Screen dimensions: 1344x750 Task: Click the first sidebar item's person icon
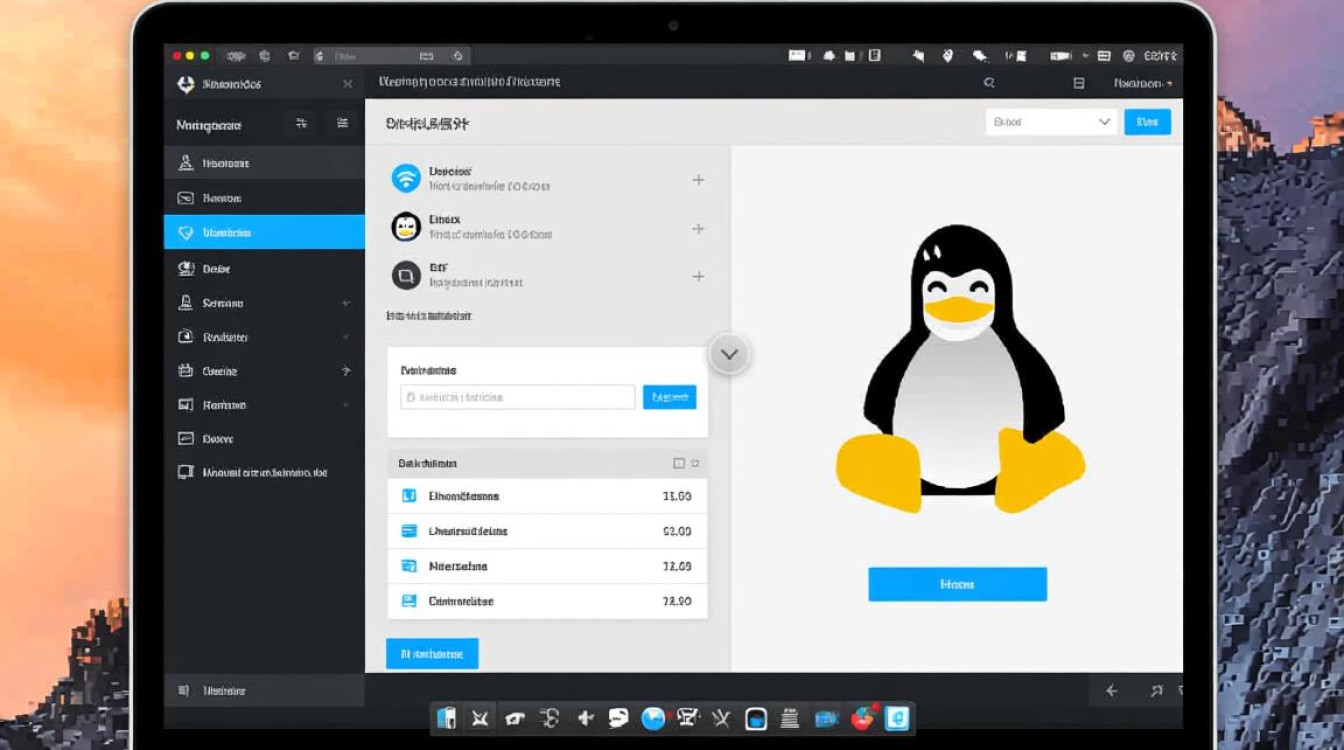click(185, 163)
